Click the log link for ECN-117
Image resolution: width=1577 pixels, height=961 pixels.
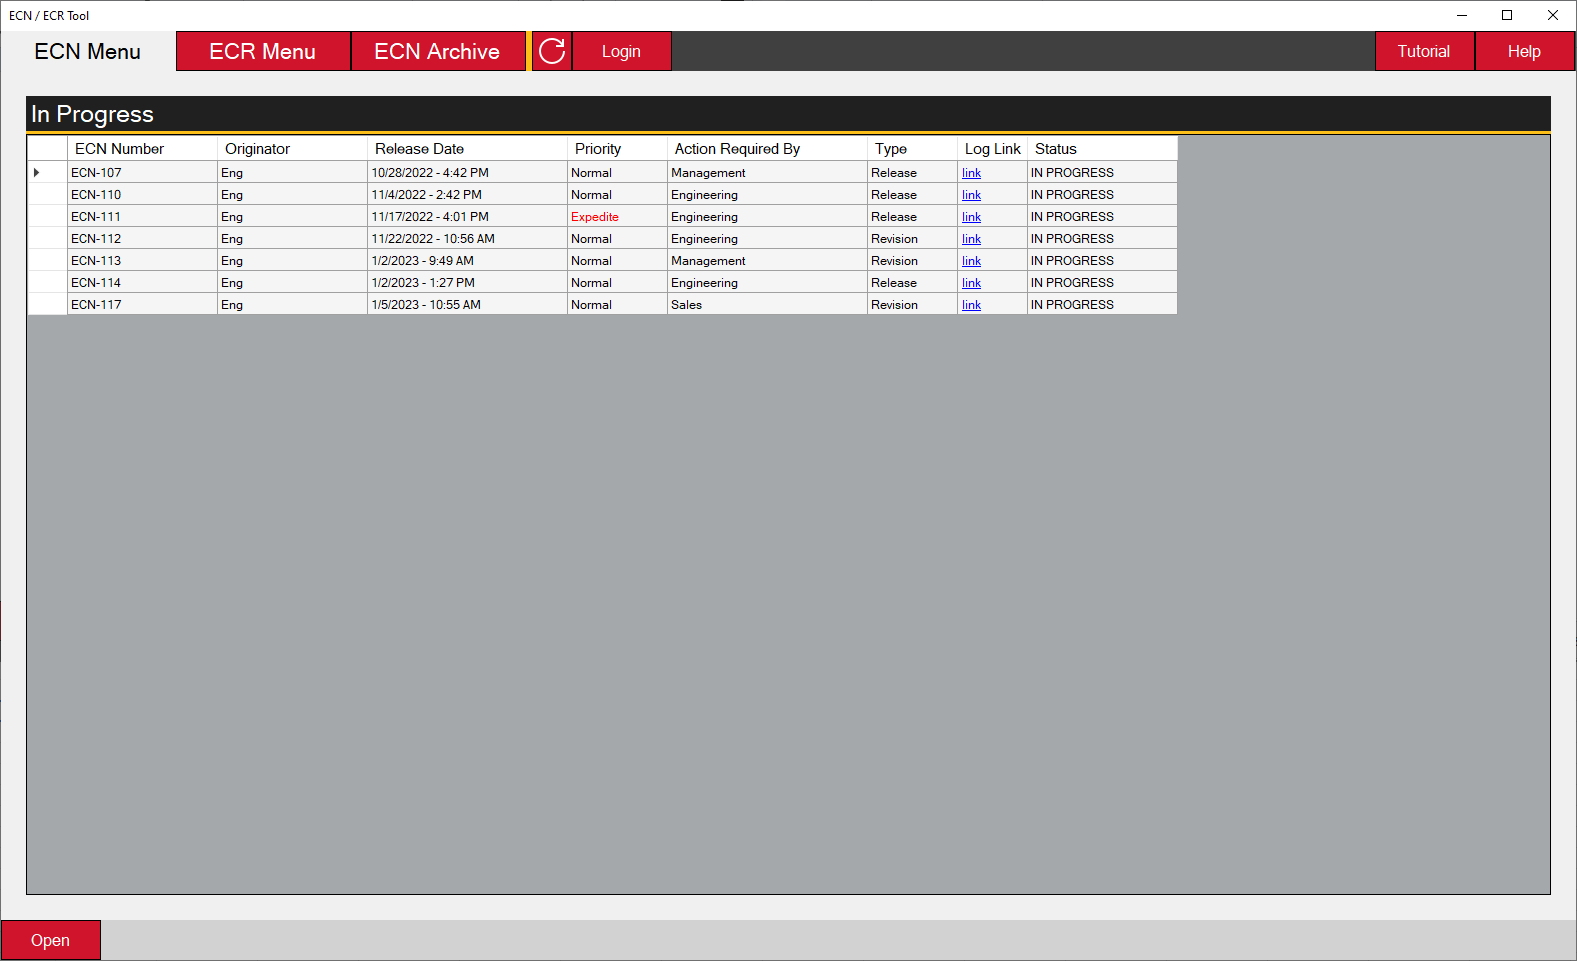tap(971, 305)
